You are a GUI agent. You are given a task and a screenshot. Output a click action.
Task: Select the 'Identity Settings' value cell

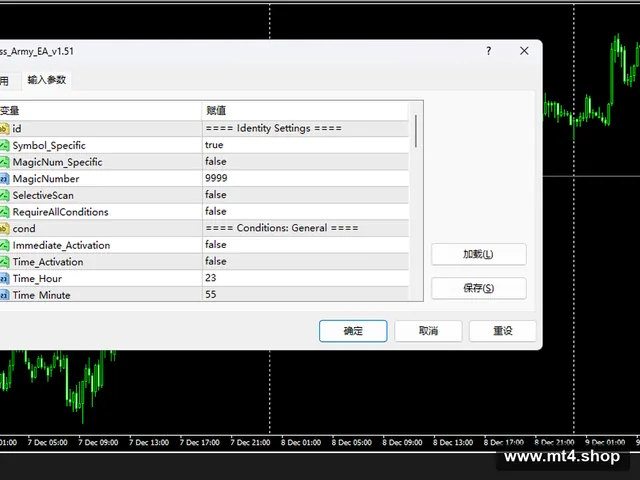click(305, 129)
